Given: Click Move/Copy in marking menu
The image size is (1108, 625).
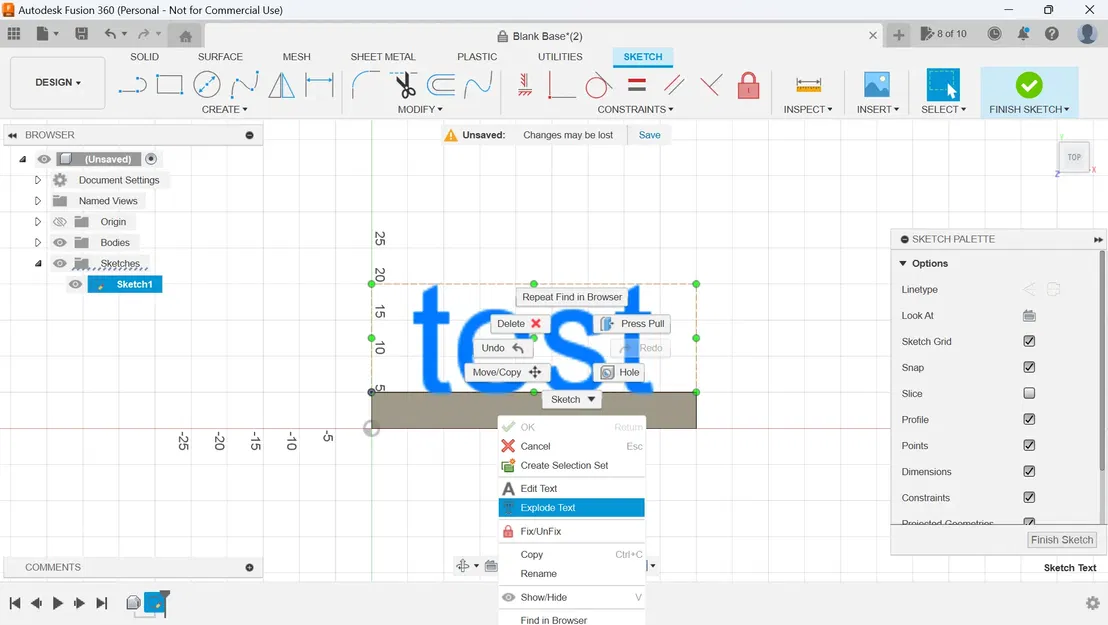Looking at the screenshot, I should [507, 372].
